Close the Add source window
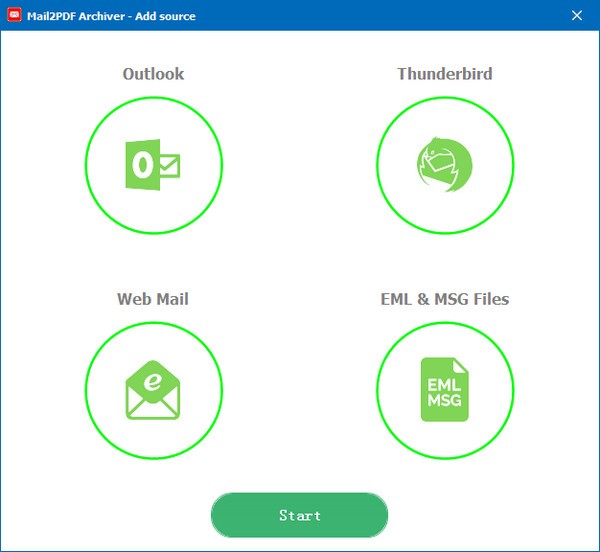The image size is (600, 552). click(x=577, y=16)
